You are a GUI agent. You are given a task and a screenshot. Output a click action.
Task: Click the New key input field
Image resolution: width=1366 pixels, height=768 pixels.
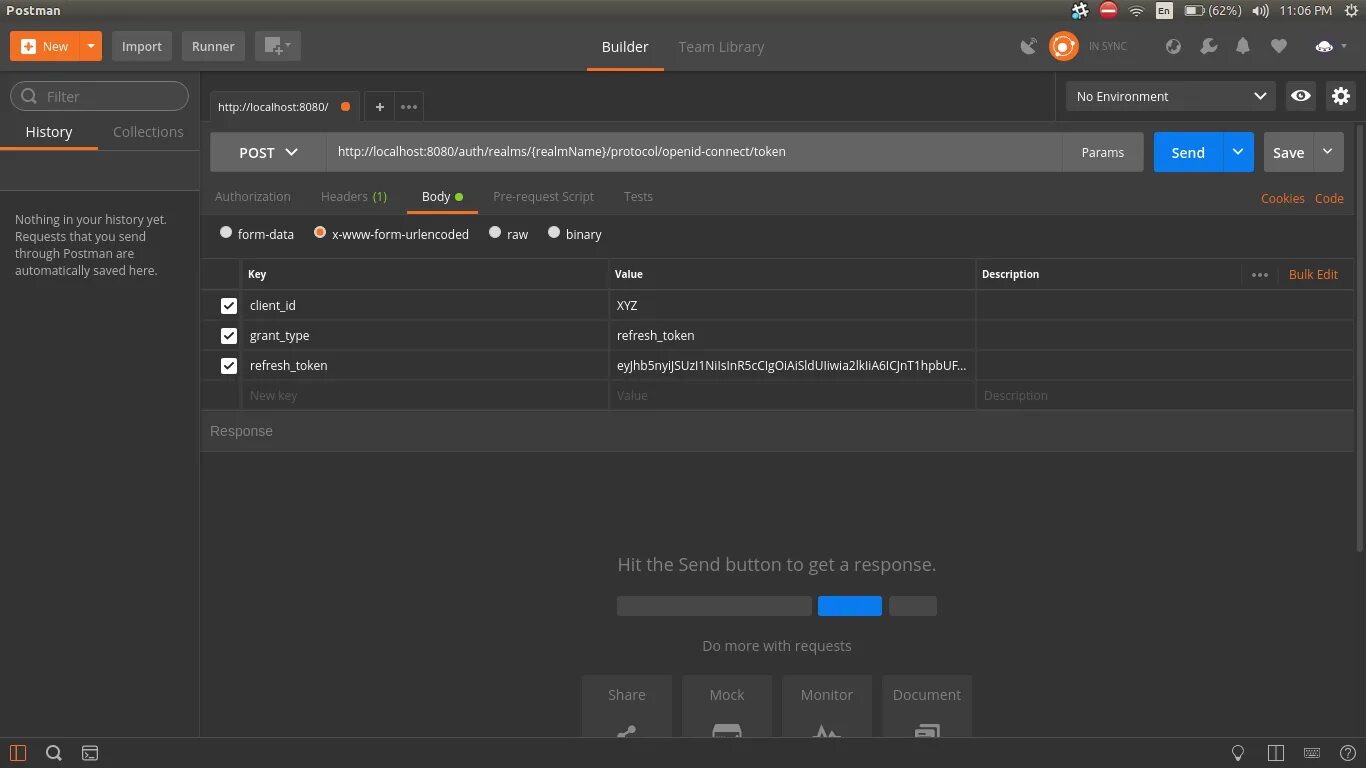click(x=425, y=395)
